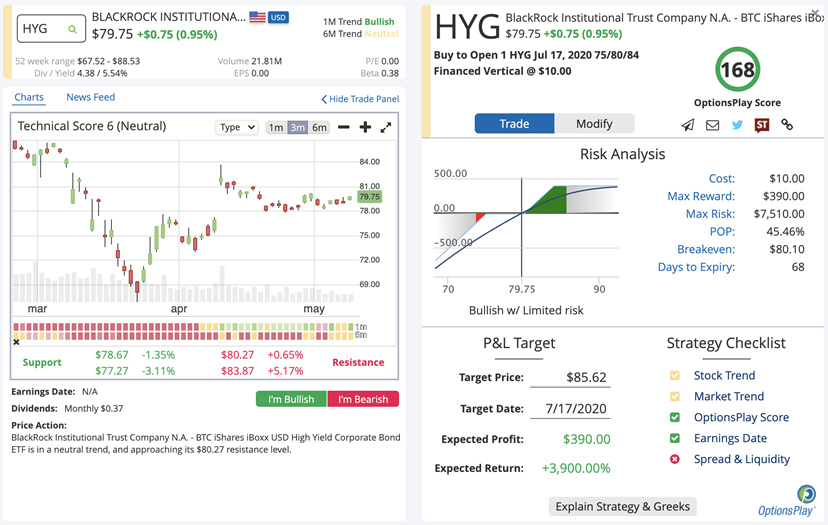Image resolution: width=828 pixels, height=525 pixels.
Task: Toggle Earnings Date checklist box
Action: [674, 438]
